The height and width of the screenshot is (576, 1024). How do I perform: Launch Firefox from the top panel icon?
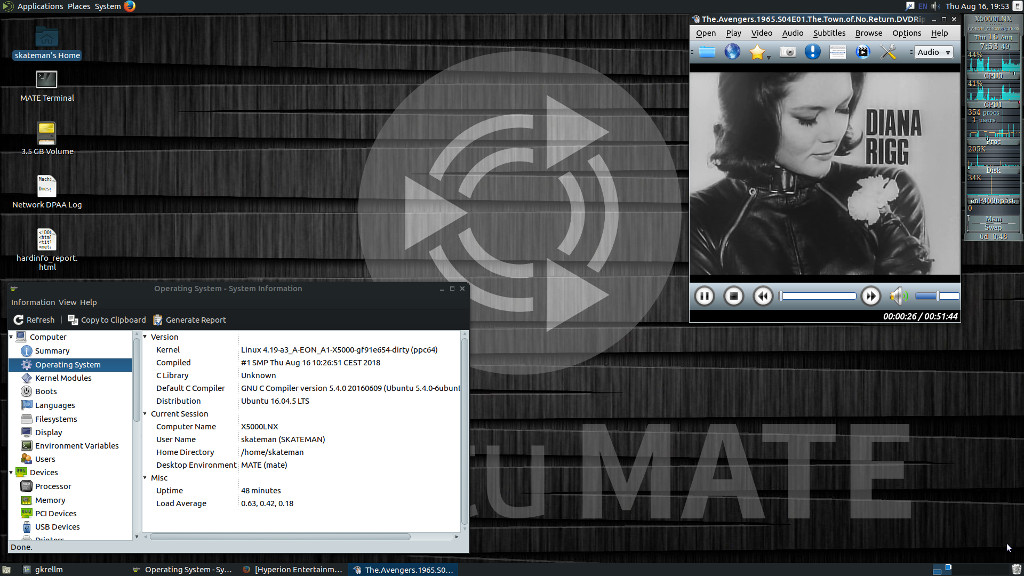pos(129,7)
